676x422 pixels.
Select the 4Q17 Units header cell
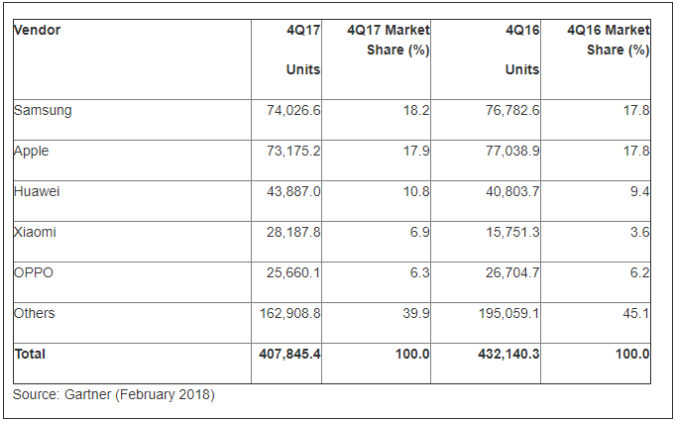click(303, 50)
